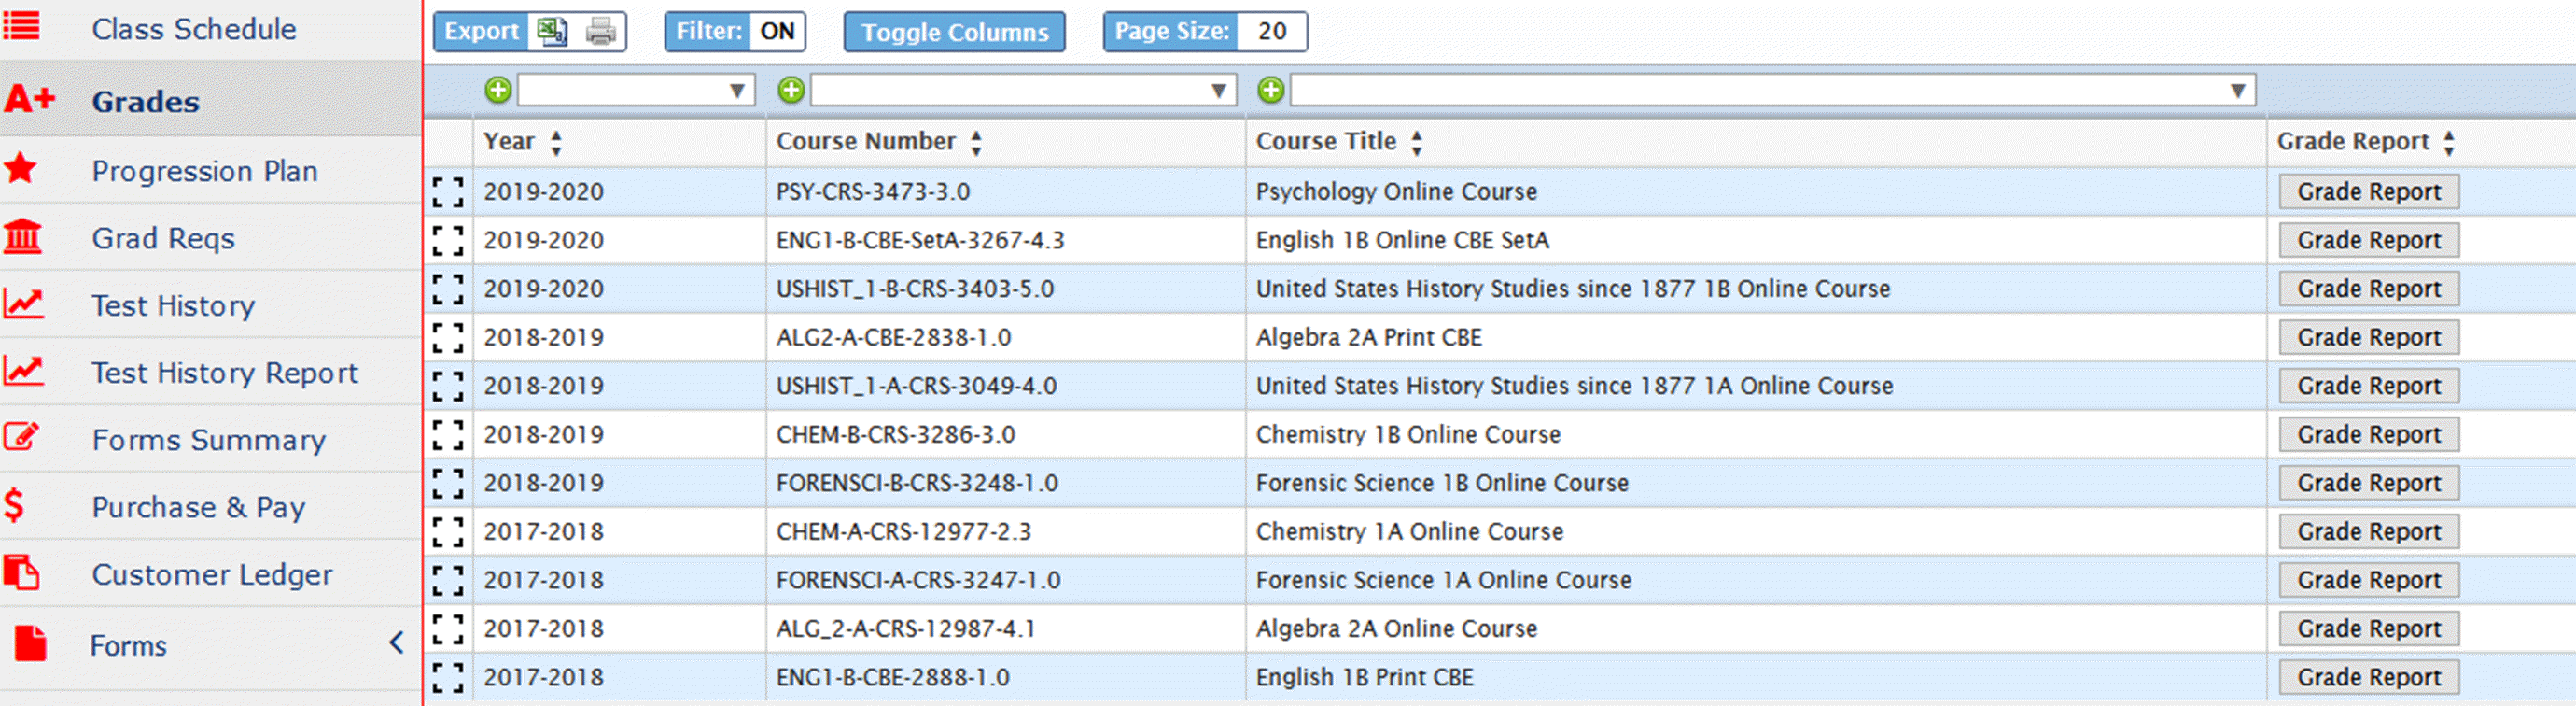The image size is (2576, 706).
Task: Open the Forms Summary menu item
Action: point(209,439)
